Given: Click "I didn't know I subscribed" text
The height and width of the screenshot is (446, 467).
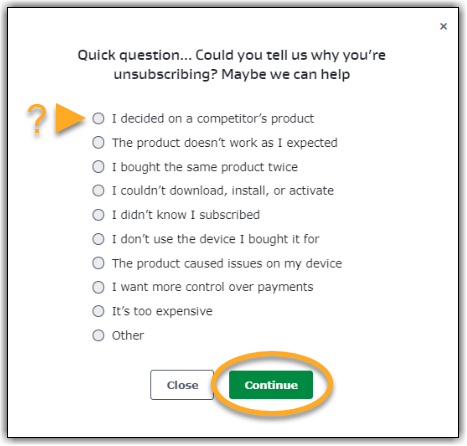Looking at the screenshot, I should (186, 215).
